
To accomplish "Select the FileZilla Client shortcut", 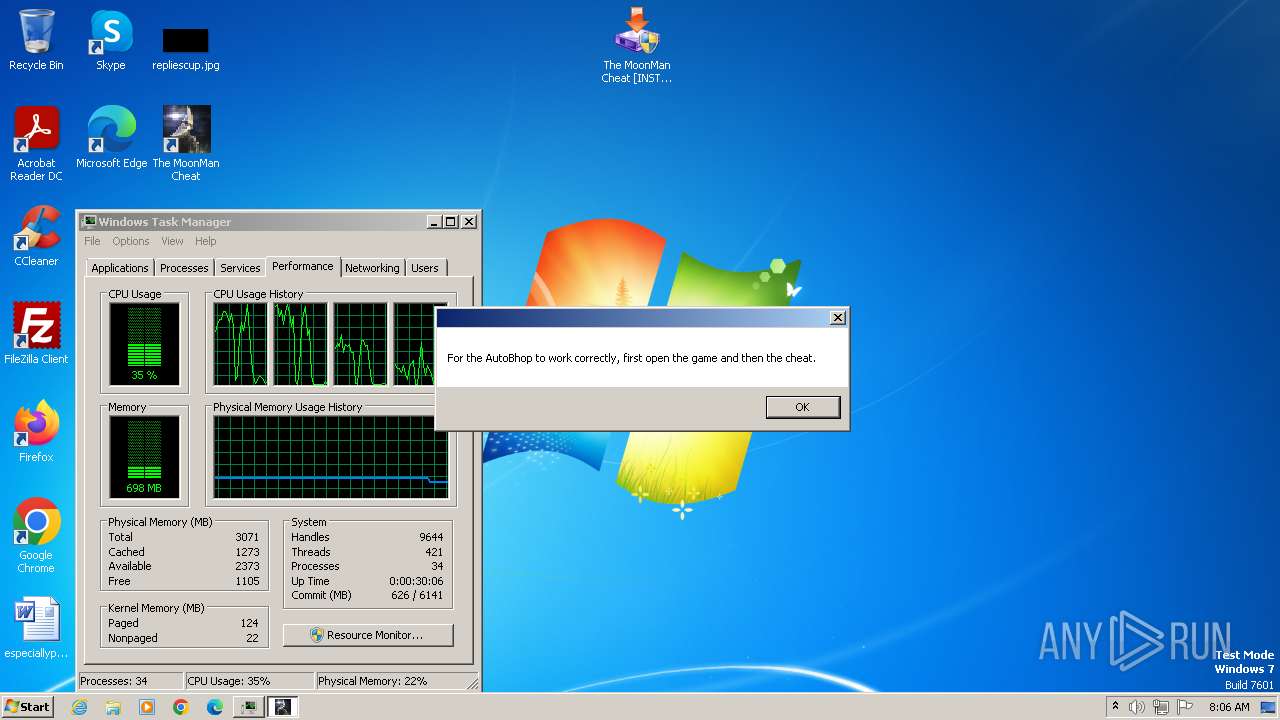I will point(36,334).
